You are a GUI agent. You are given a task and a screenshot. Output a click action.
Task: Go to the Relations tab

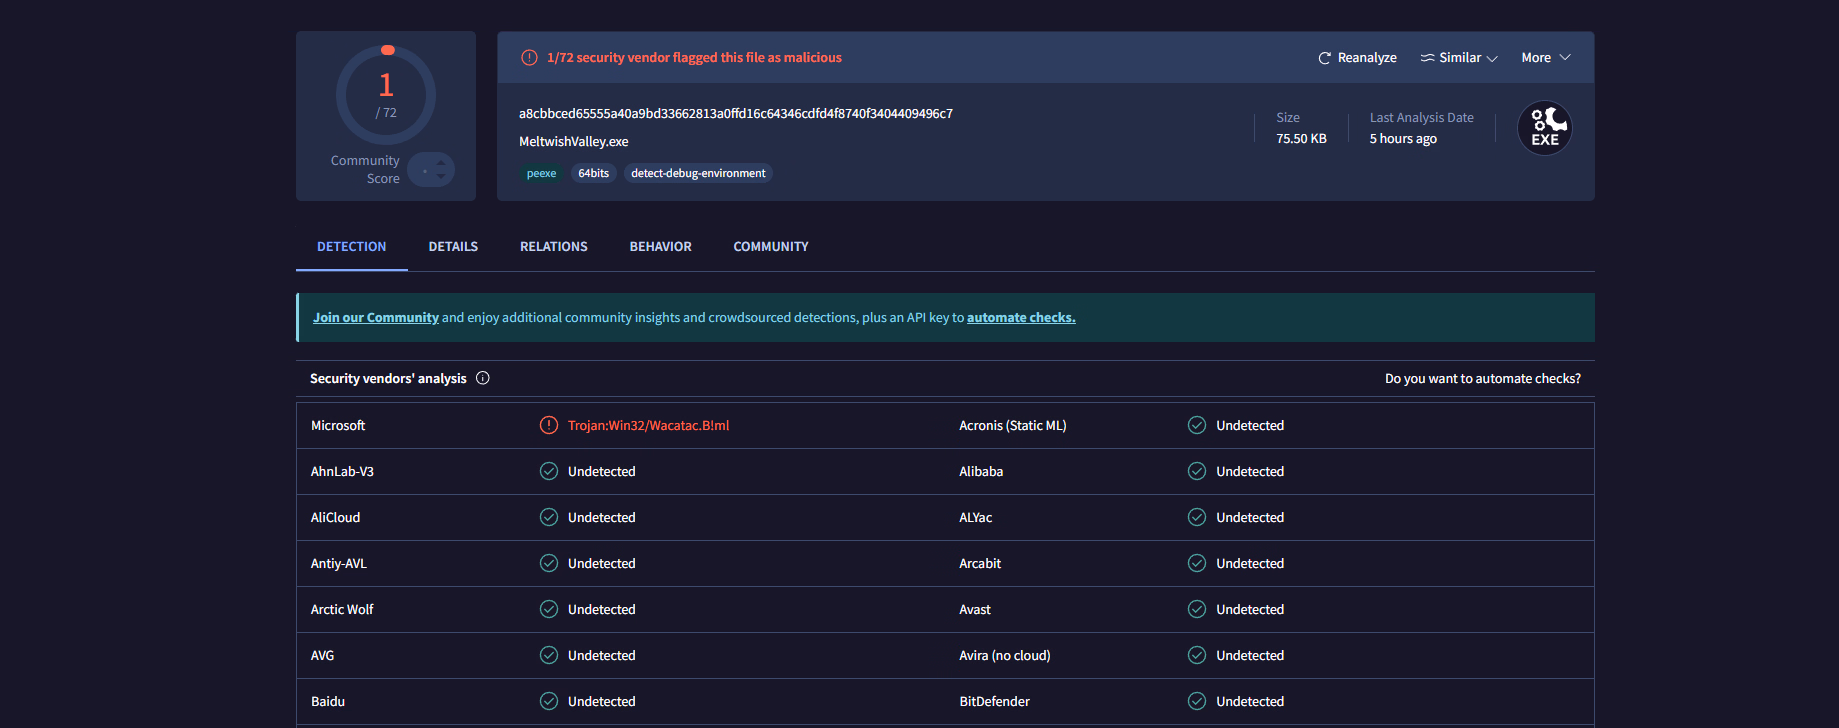pyautogui.click(x=553, y=247)
